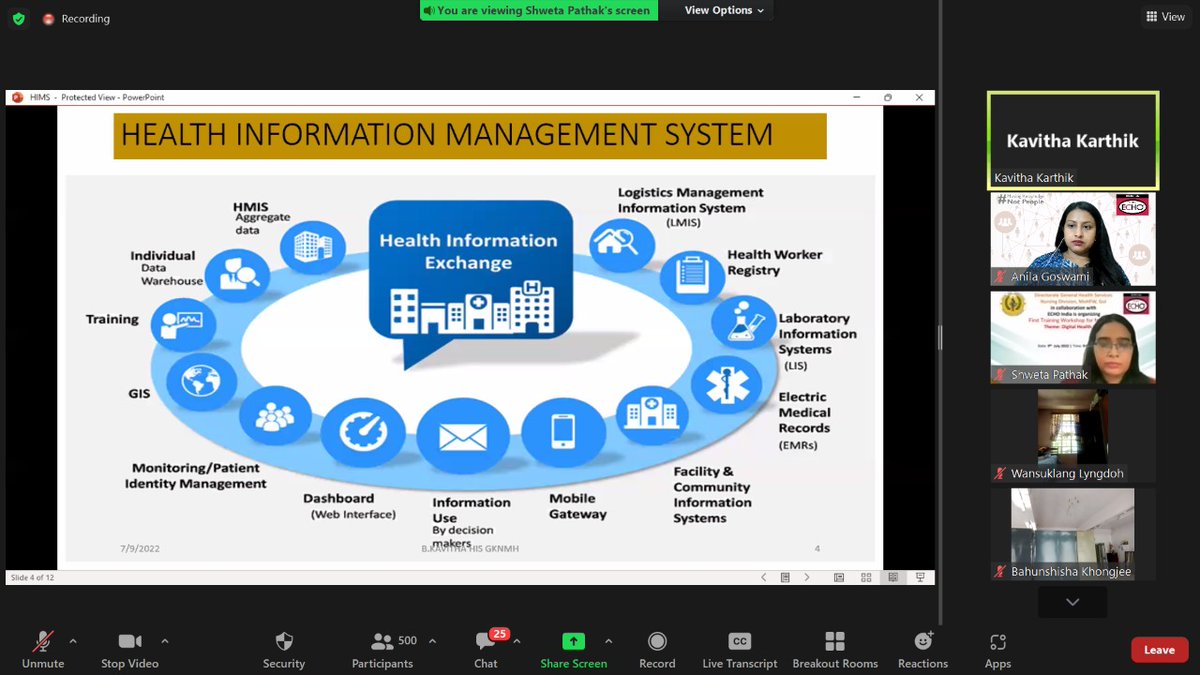The height and width of the screenshot is (675, 1200).
Task: Expand Share Screen options arrow
Action: [608, 641]
